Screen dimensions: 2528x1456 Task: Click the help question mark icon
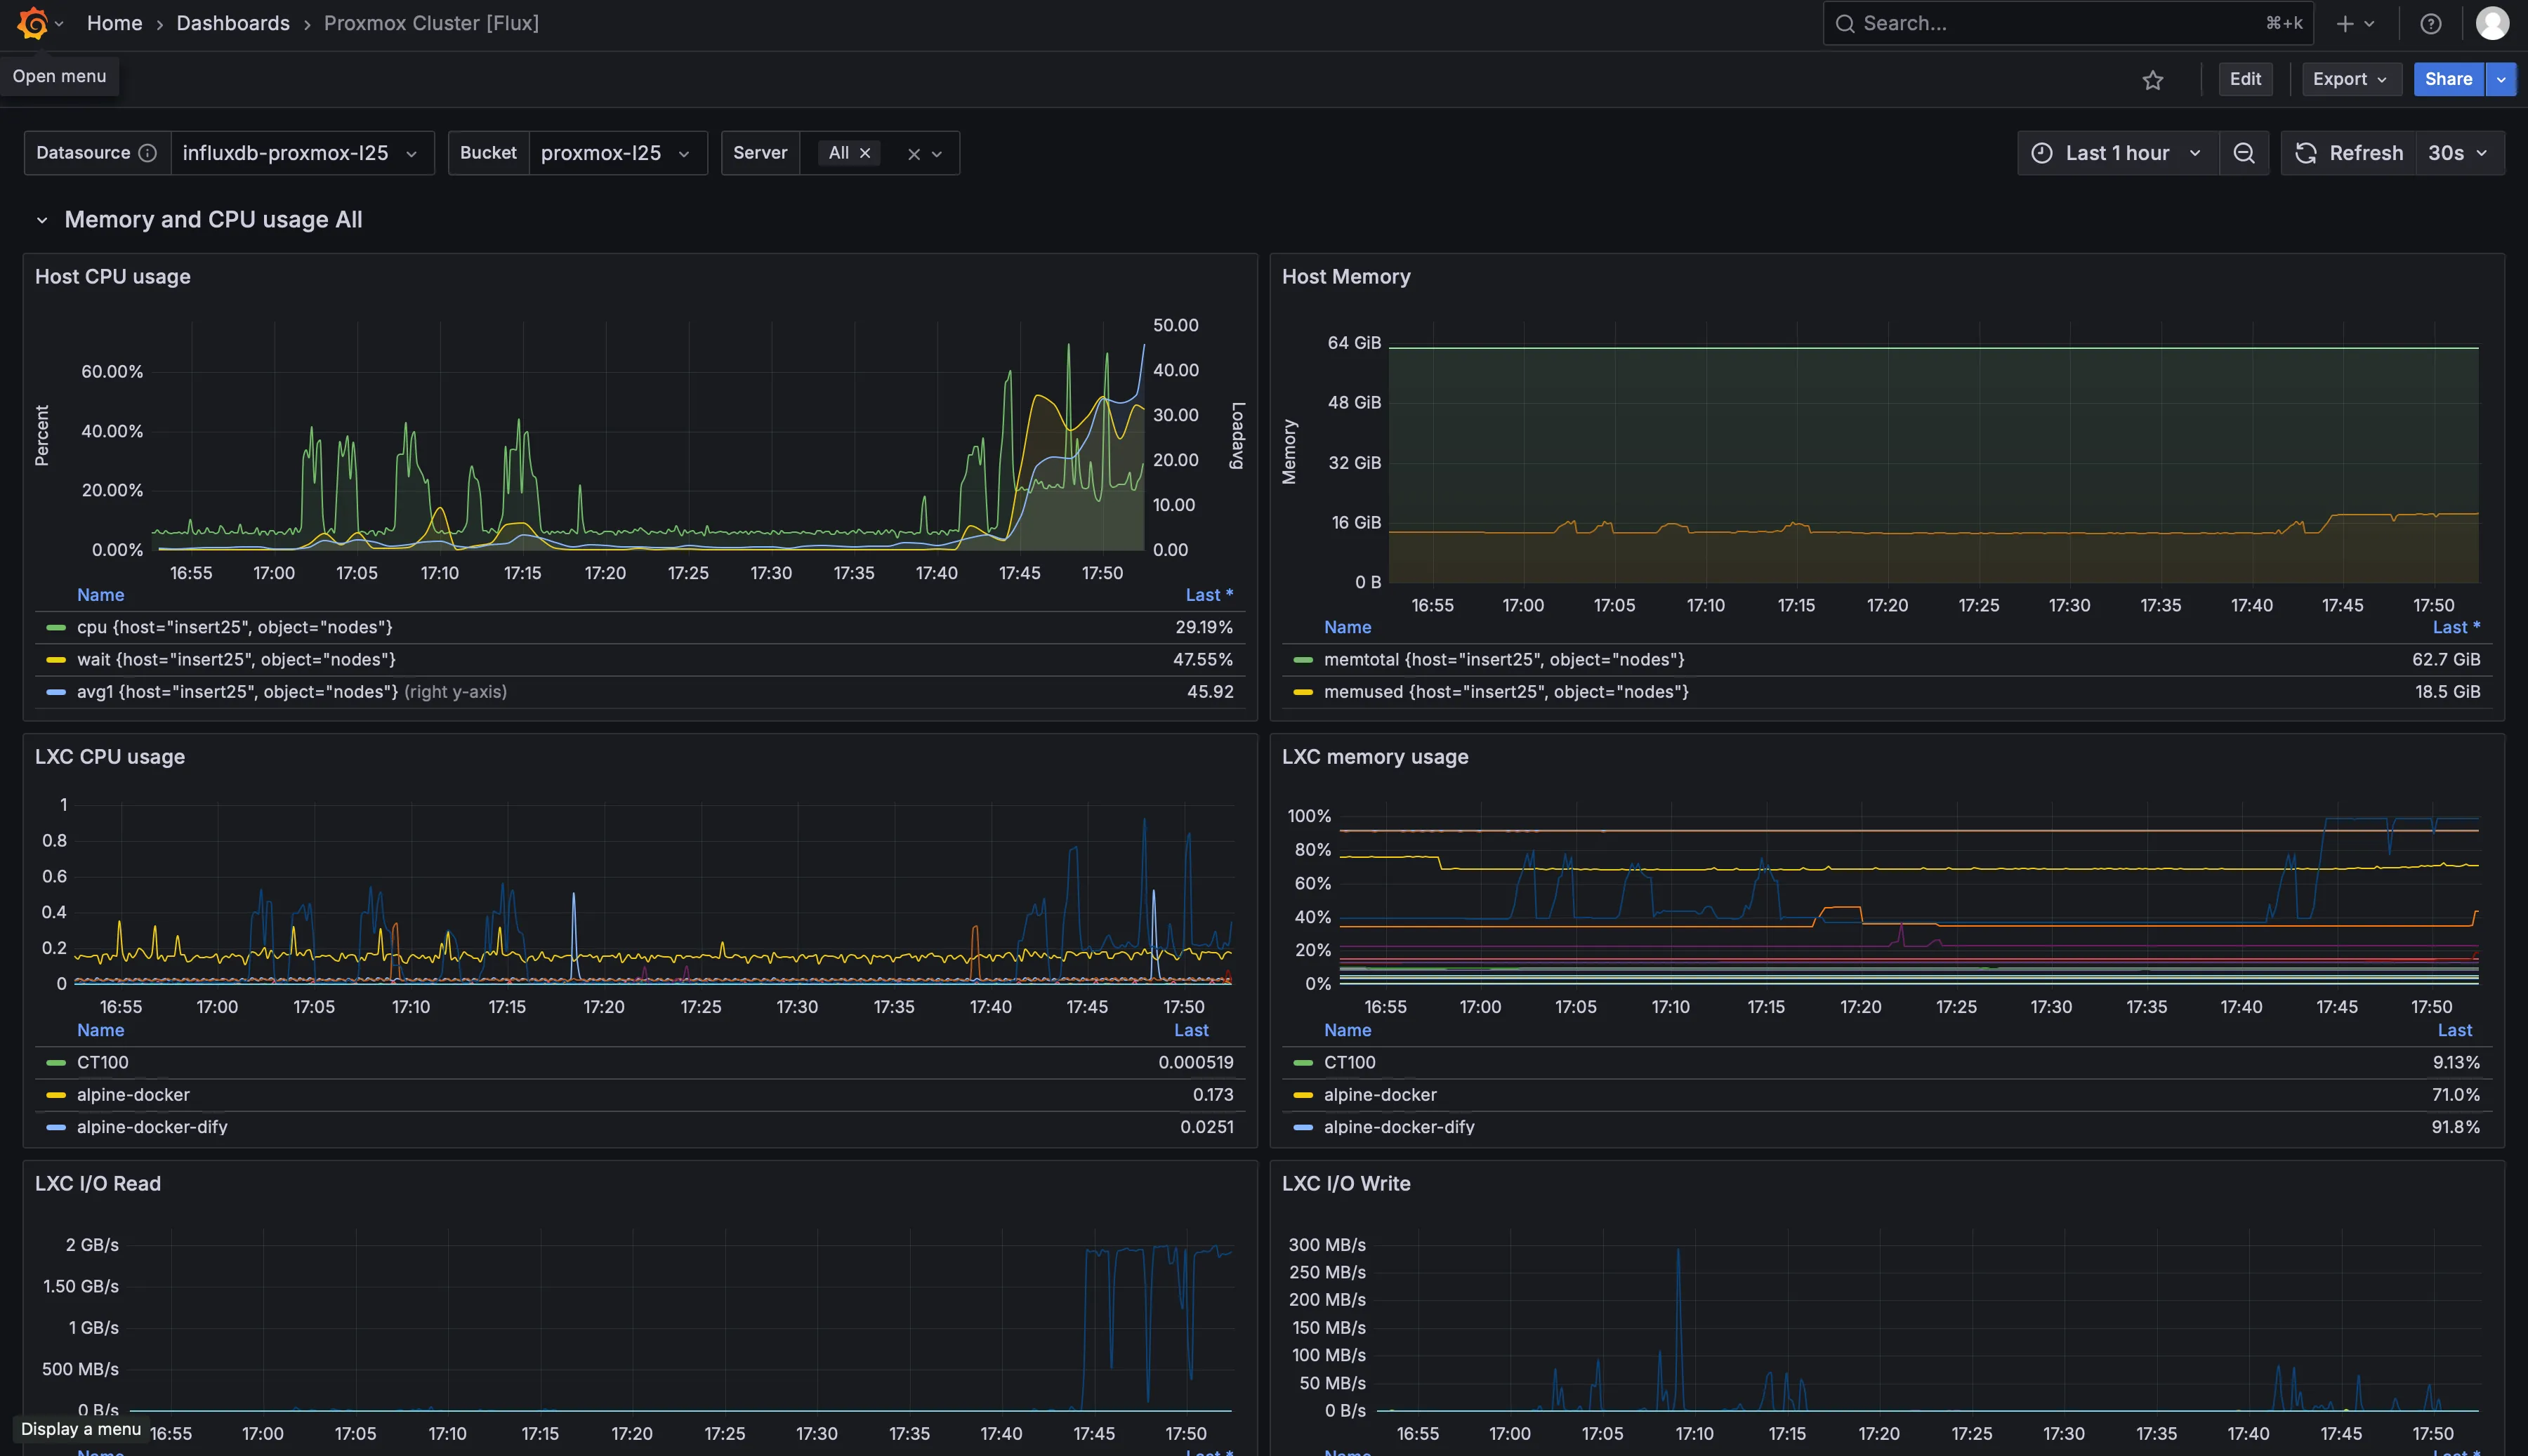point(2431,23)
